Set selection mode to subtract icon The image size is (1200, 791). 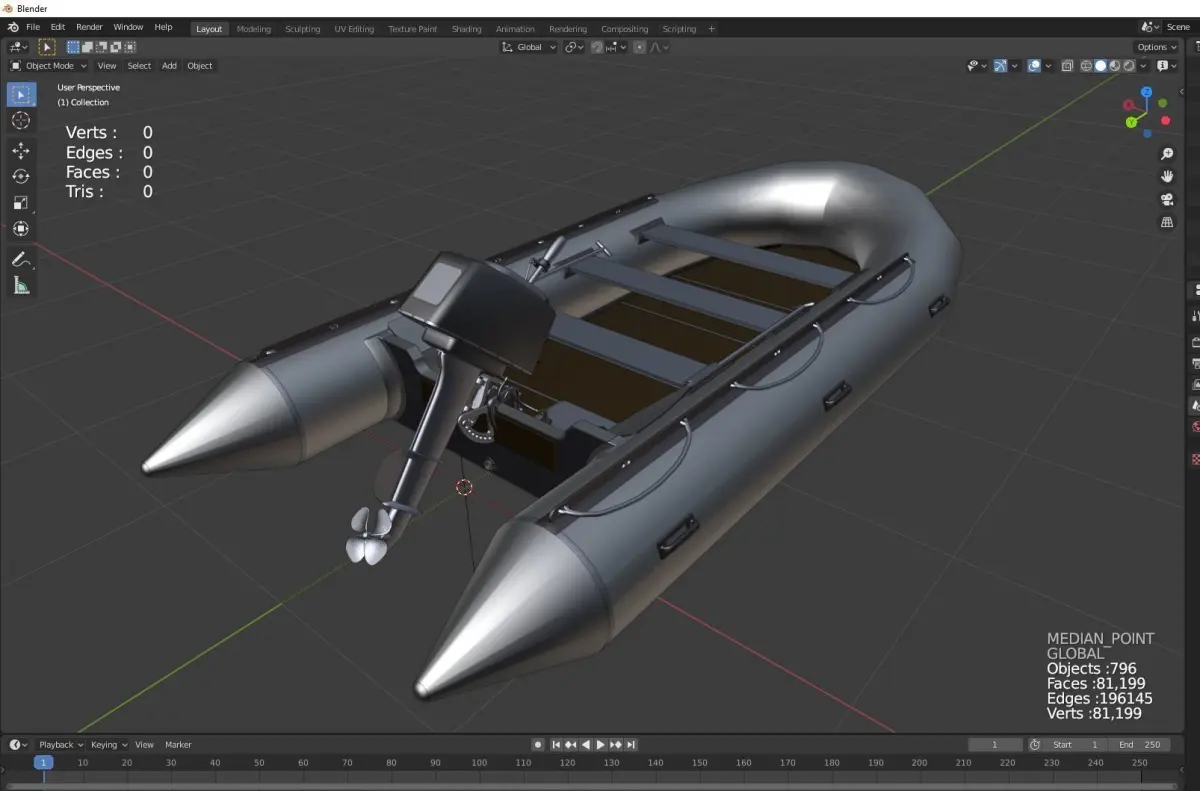point(101,47)
